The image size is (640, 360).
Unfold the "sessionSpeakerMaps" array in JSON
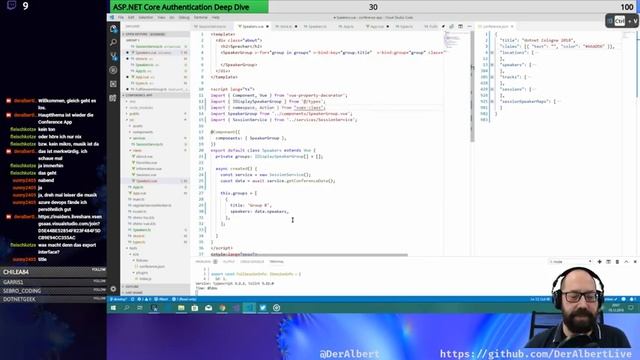point(492,101)
